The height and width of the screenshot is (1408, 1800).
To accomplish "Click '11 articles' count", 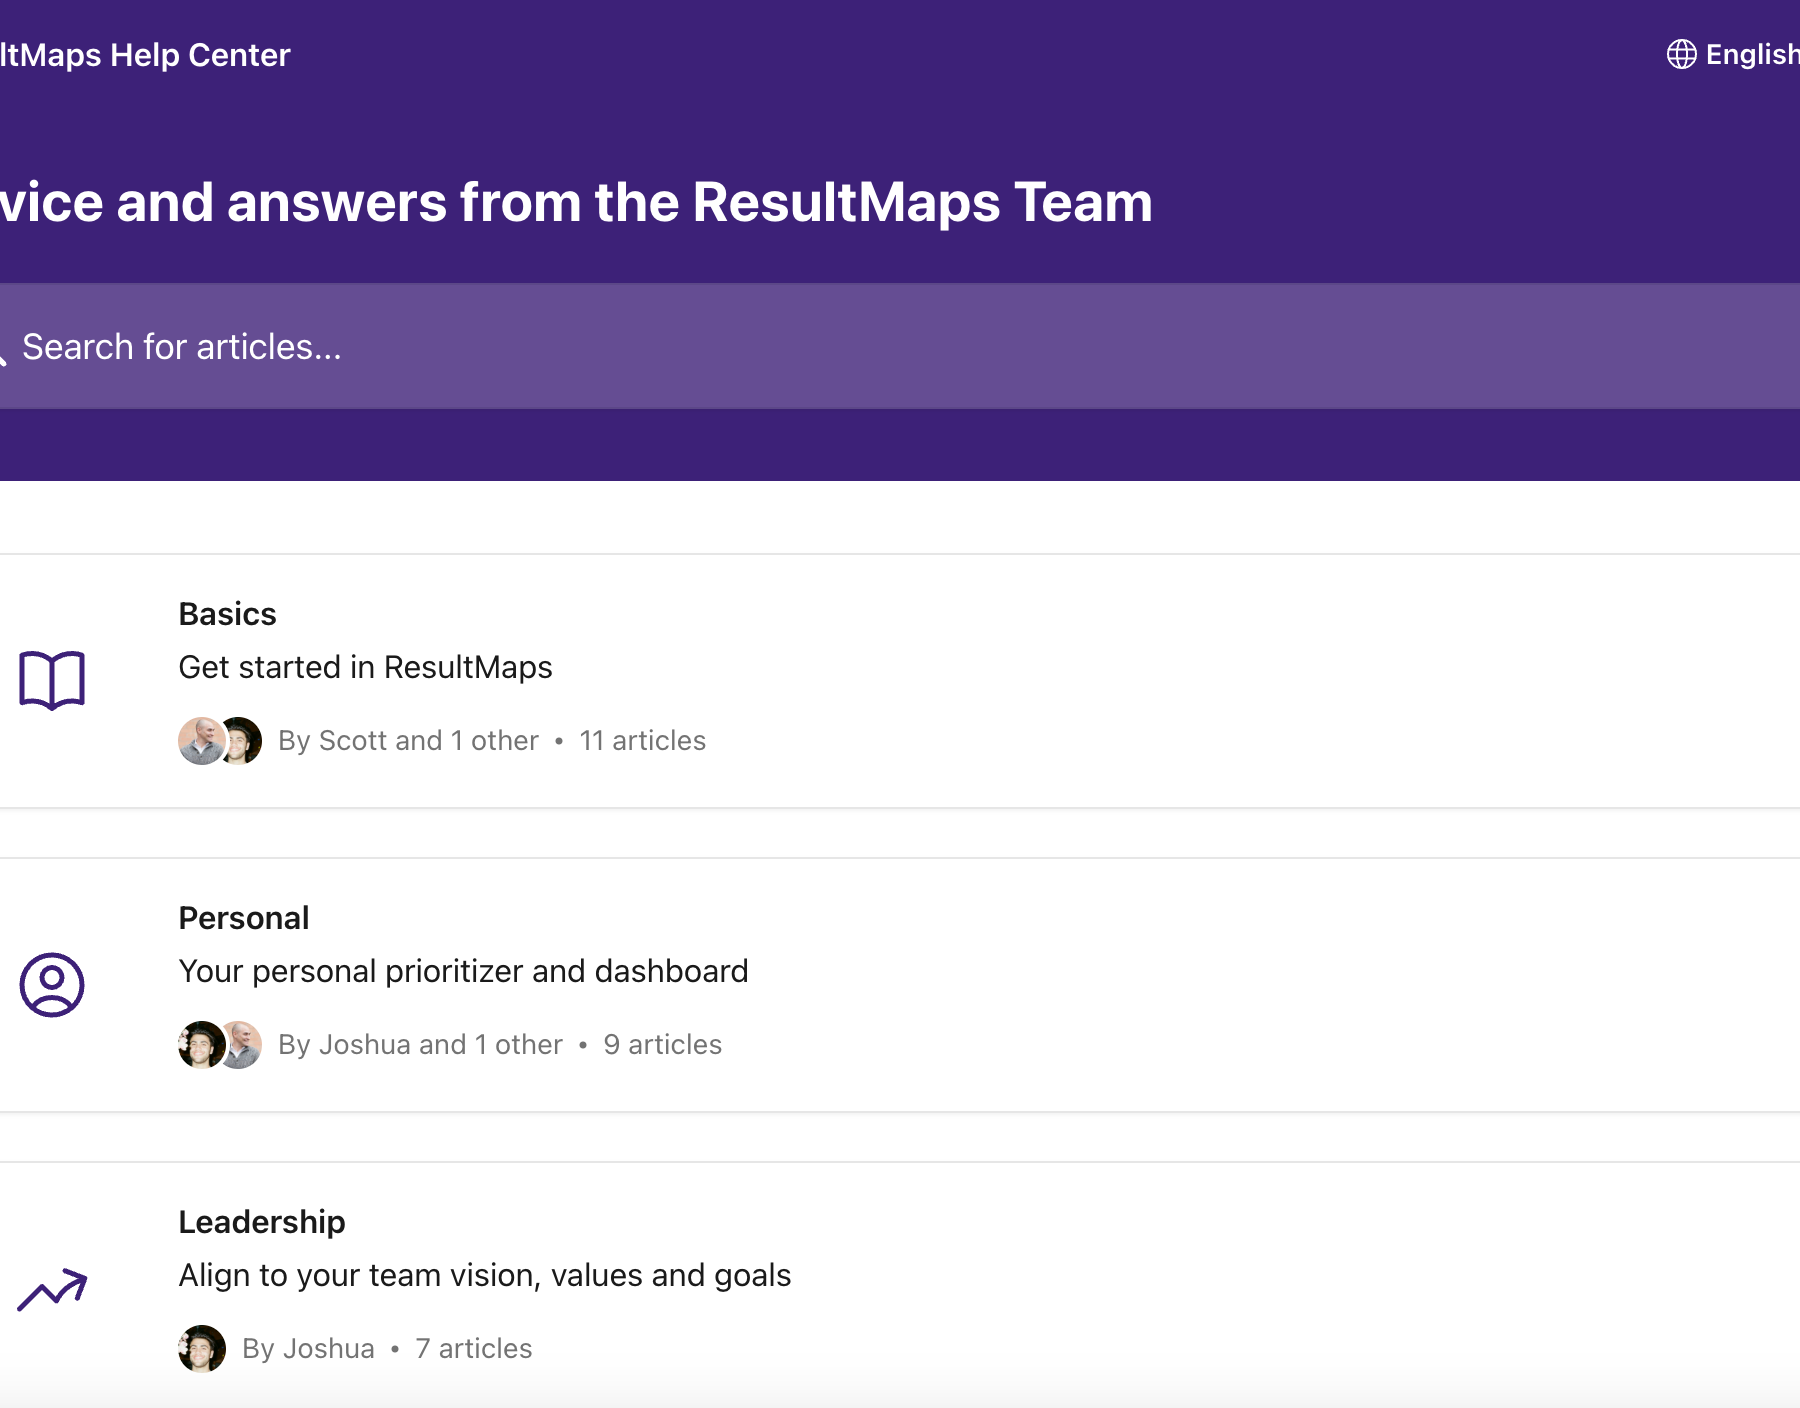I will pyautogui.click(x=643, y=741).
